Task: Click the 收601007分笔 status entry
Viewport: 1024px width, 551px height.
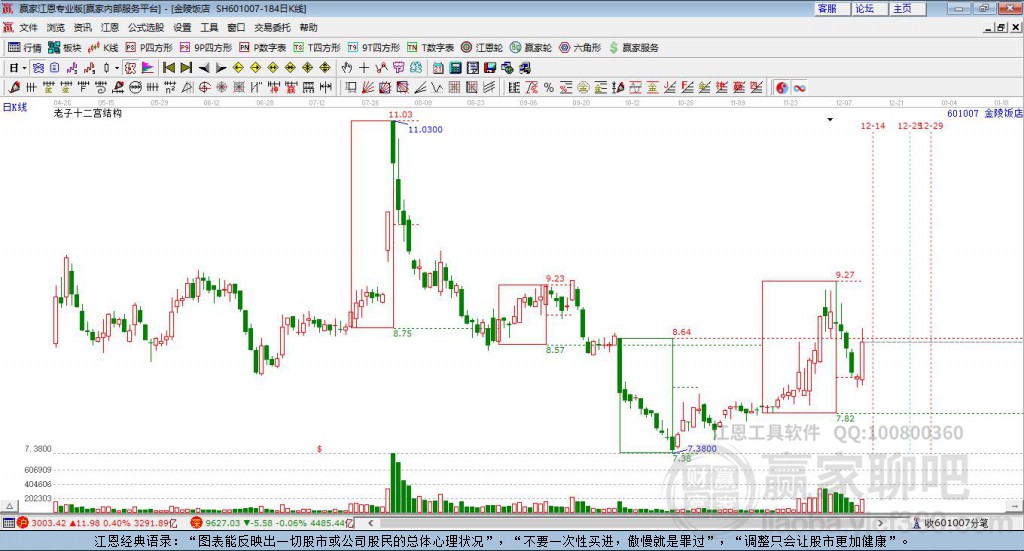Action: coord(951,523)
